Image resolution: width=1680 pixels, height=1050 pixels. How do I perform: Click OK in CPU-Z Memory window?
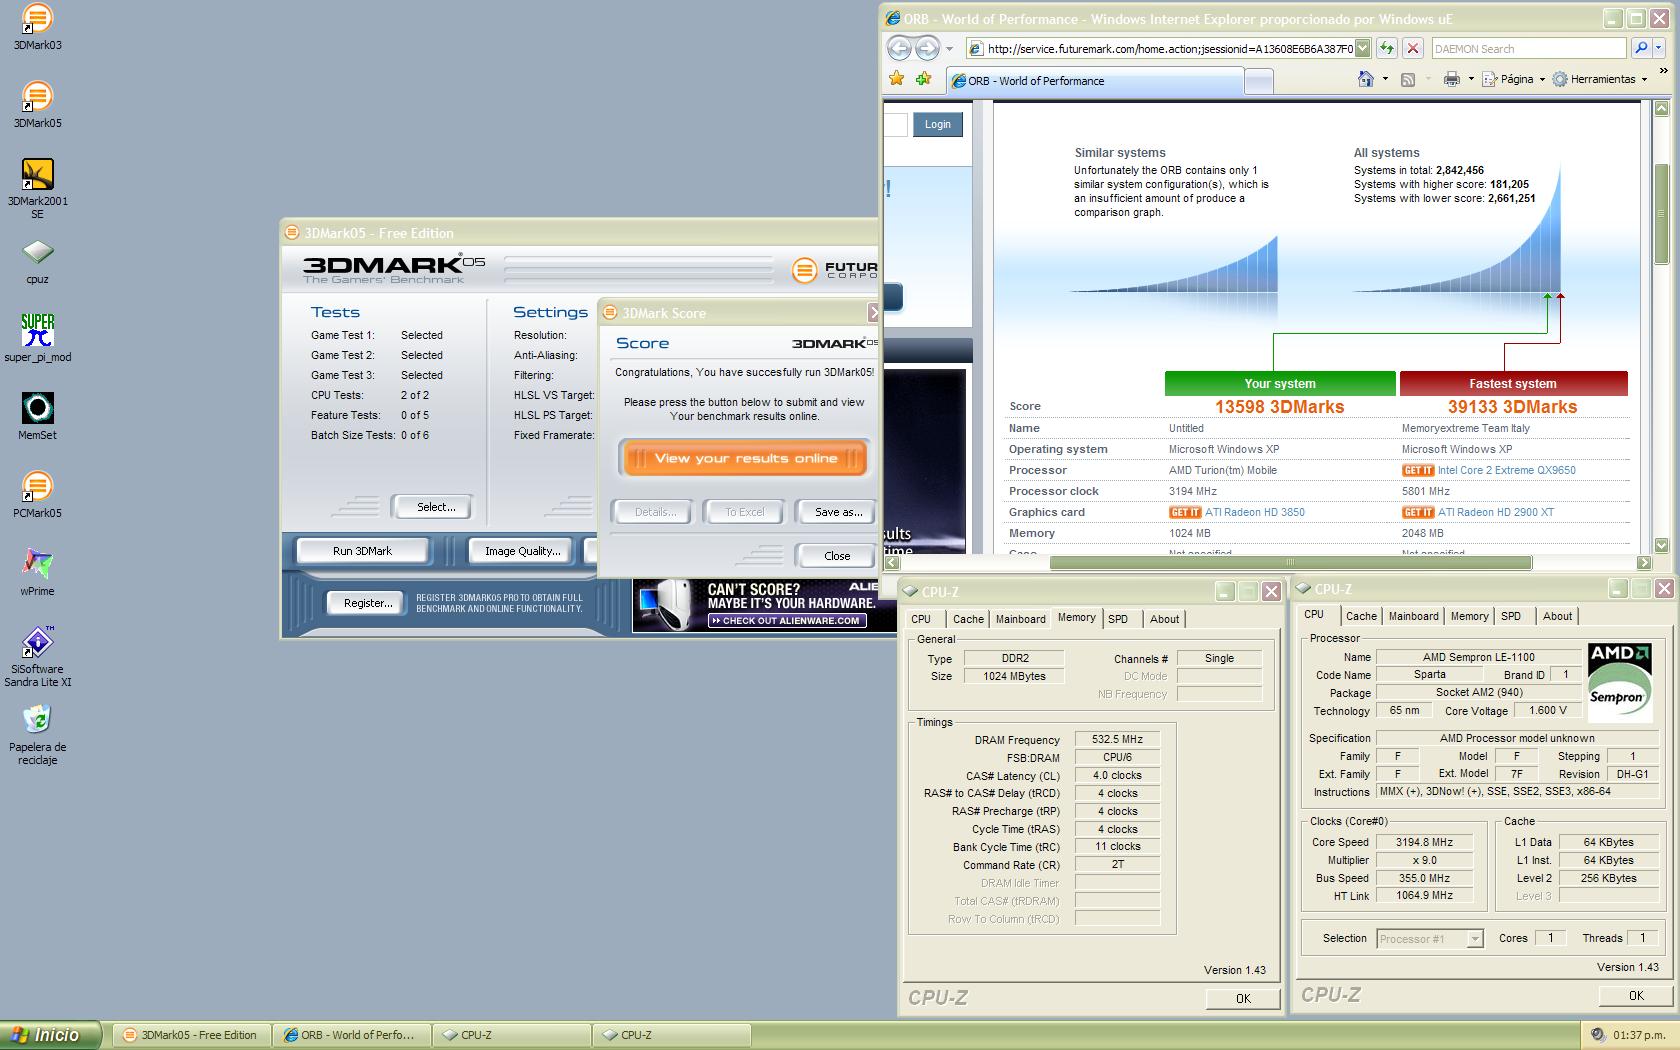[x=1243, y=998]
